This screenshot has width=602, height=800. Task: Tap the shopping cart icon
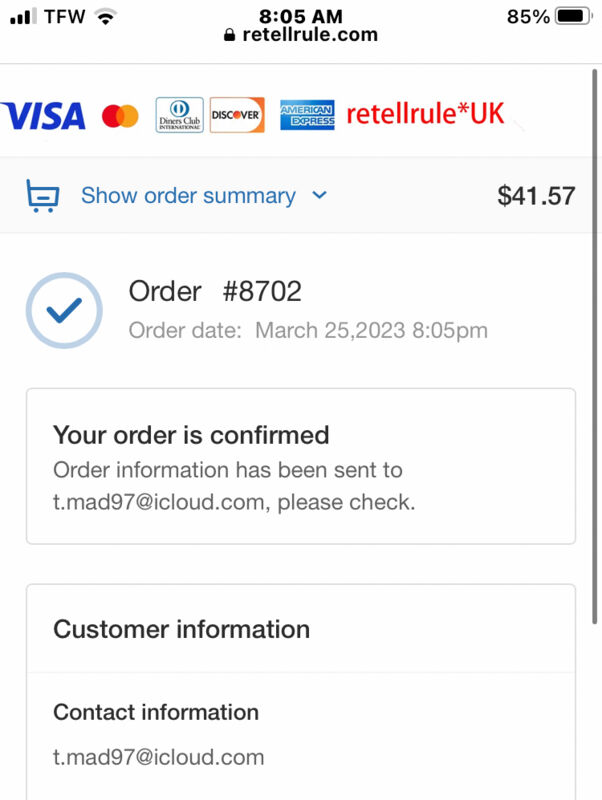pos(43,195)
